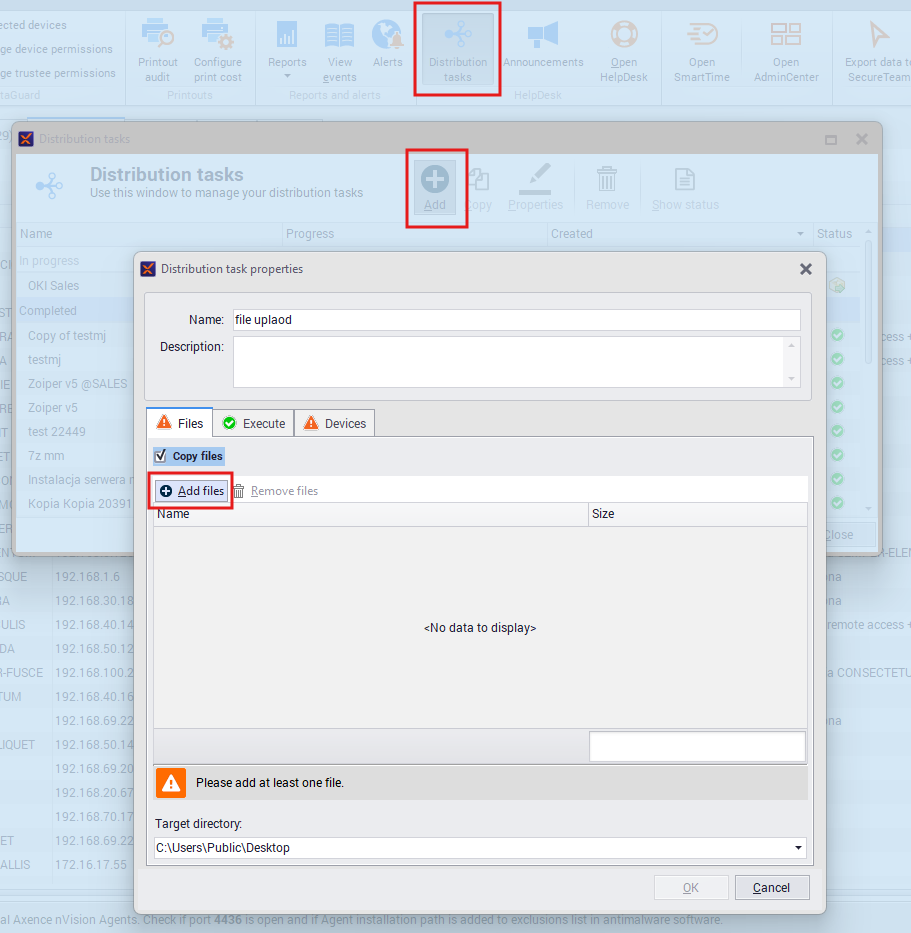Viewport: 911px width, 933px height.
Task: Click the Add files button
Action: (192, 491)
